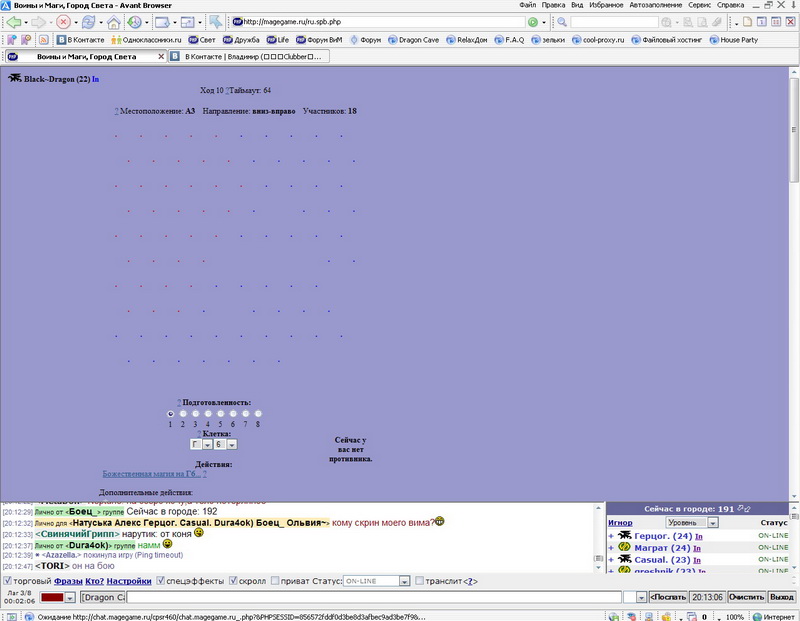Click the laughing smiley after 'кому скрин моего вима?'
Viewport: 800px width, 621px height.
tap(439, 521)
